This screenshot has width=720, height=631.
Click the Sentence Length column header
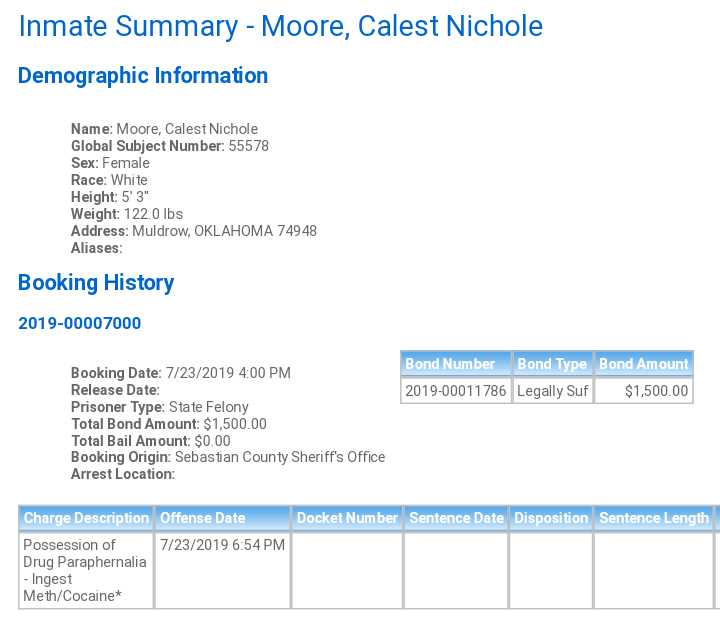click(x=654, y=518)
